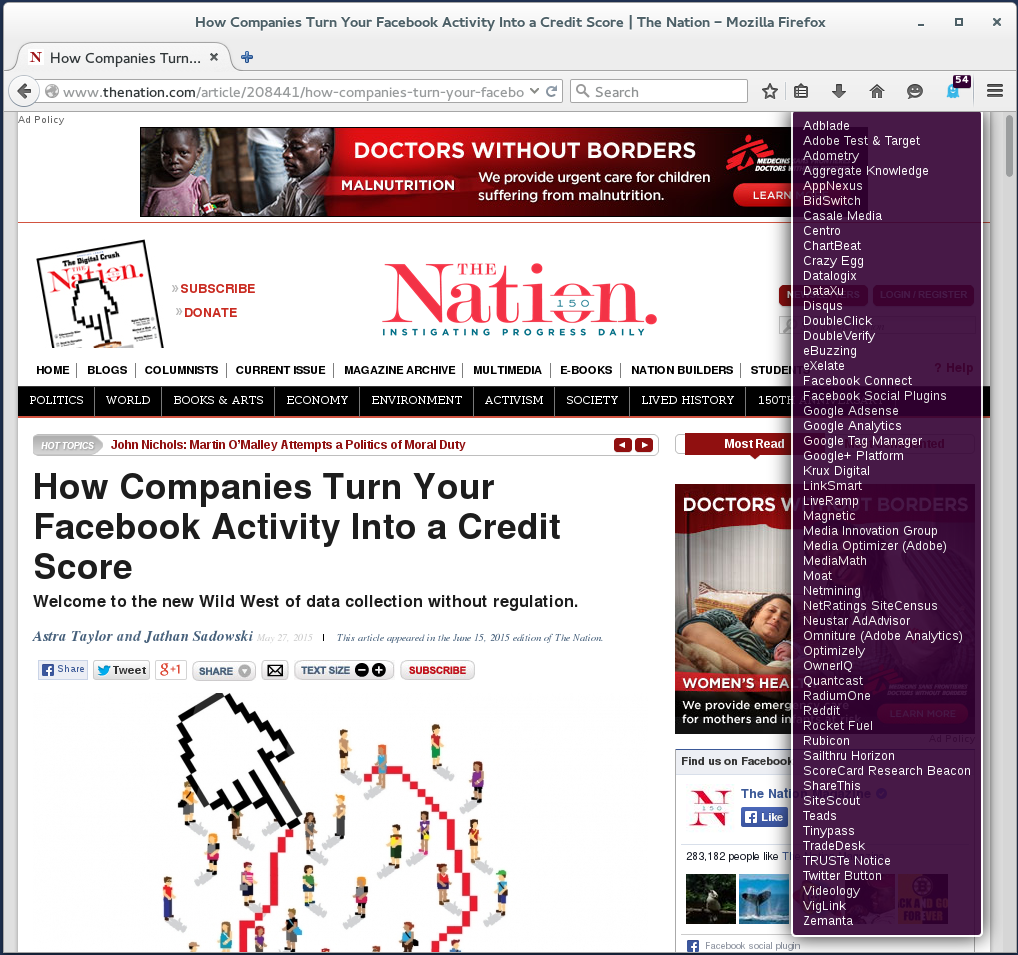
Task: Click the magazine cover thumbnail
Action: pyautogui.click(x=100, y=294)
